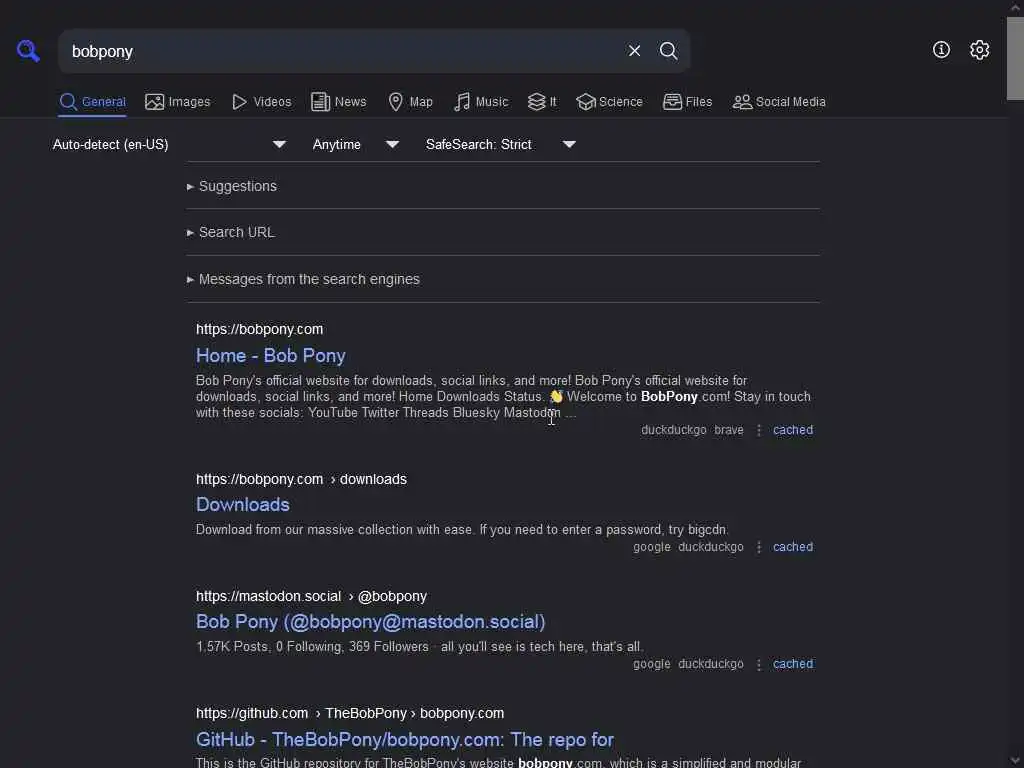Switch to the Science tab

609,102
